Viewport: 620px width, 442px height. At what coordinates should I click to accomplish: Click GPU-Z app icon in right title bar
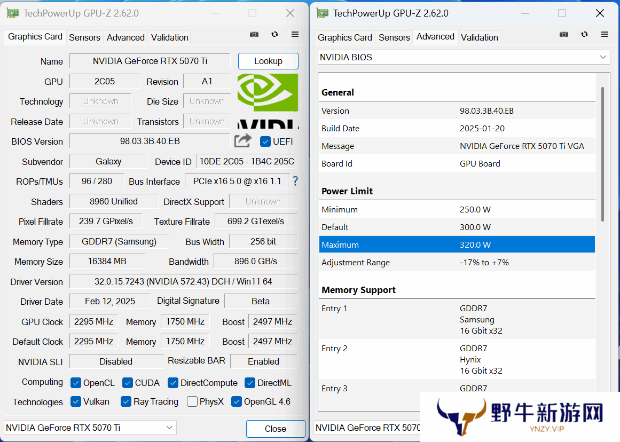[322, 13]
